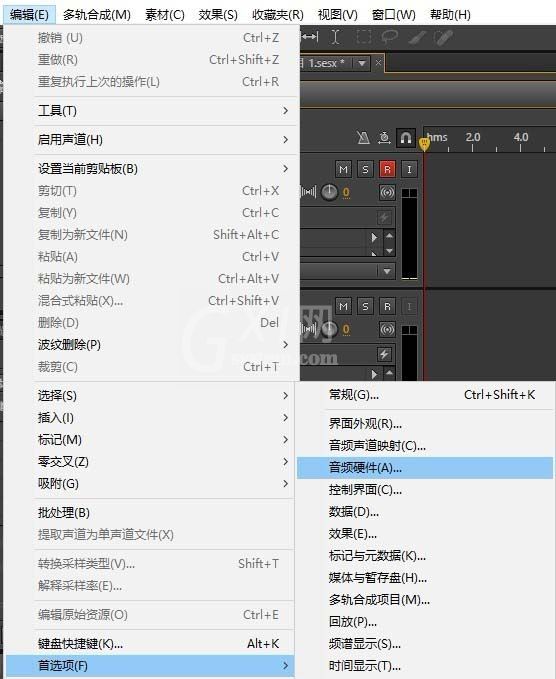Open 界面外观(R)... preferences
This screenshot has width=556, height=679.
425,424
